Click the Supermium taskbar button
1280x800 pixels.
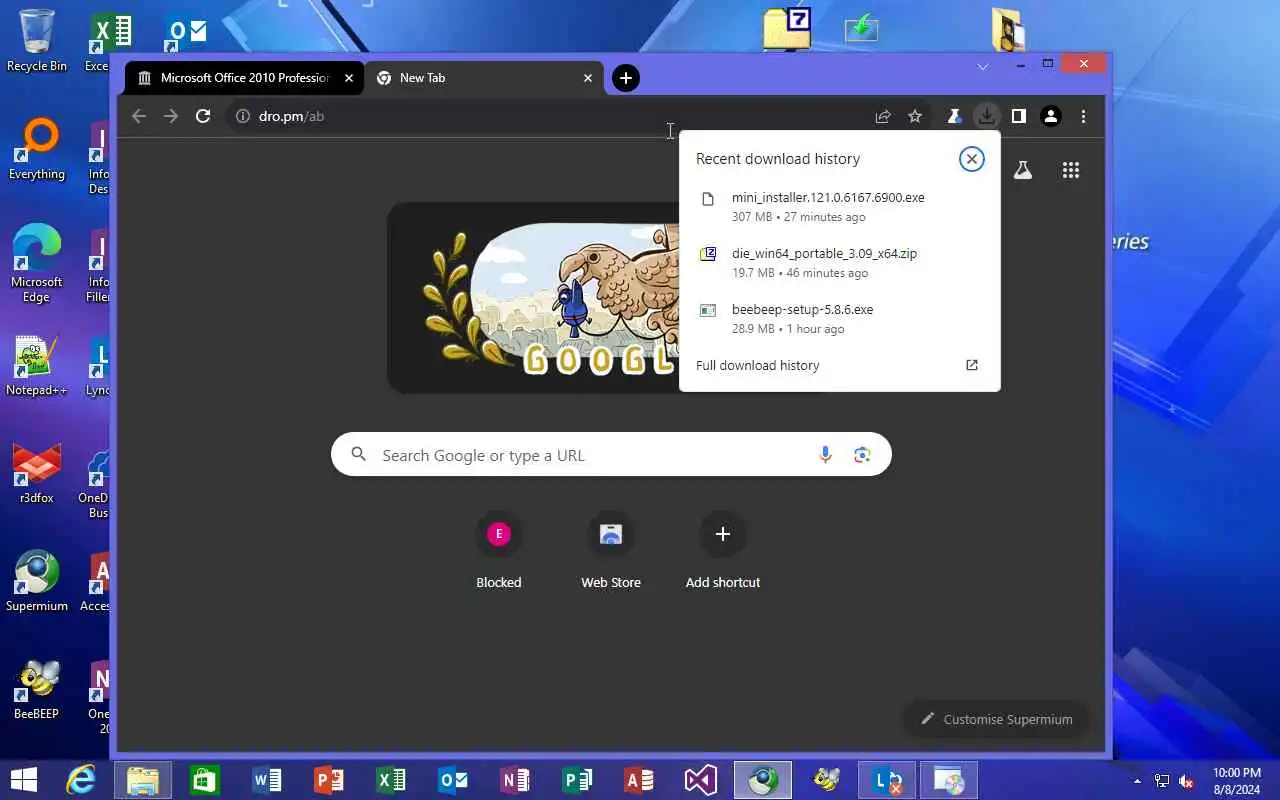pyautogui.click(x=763, y=780)
